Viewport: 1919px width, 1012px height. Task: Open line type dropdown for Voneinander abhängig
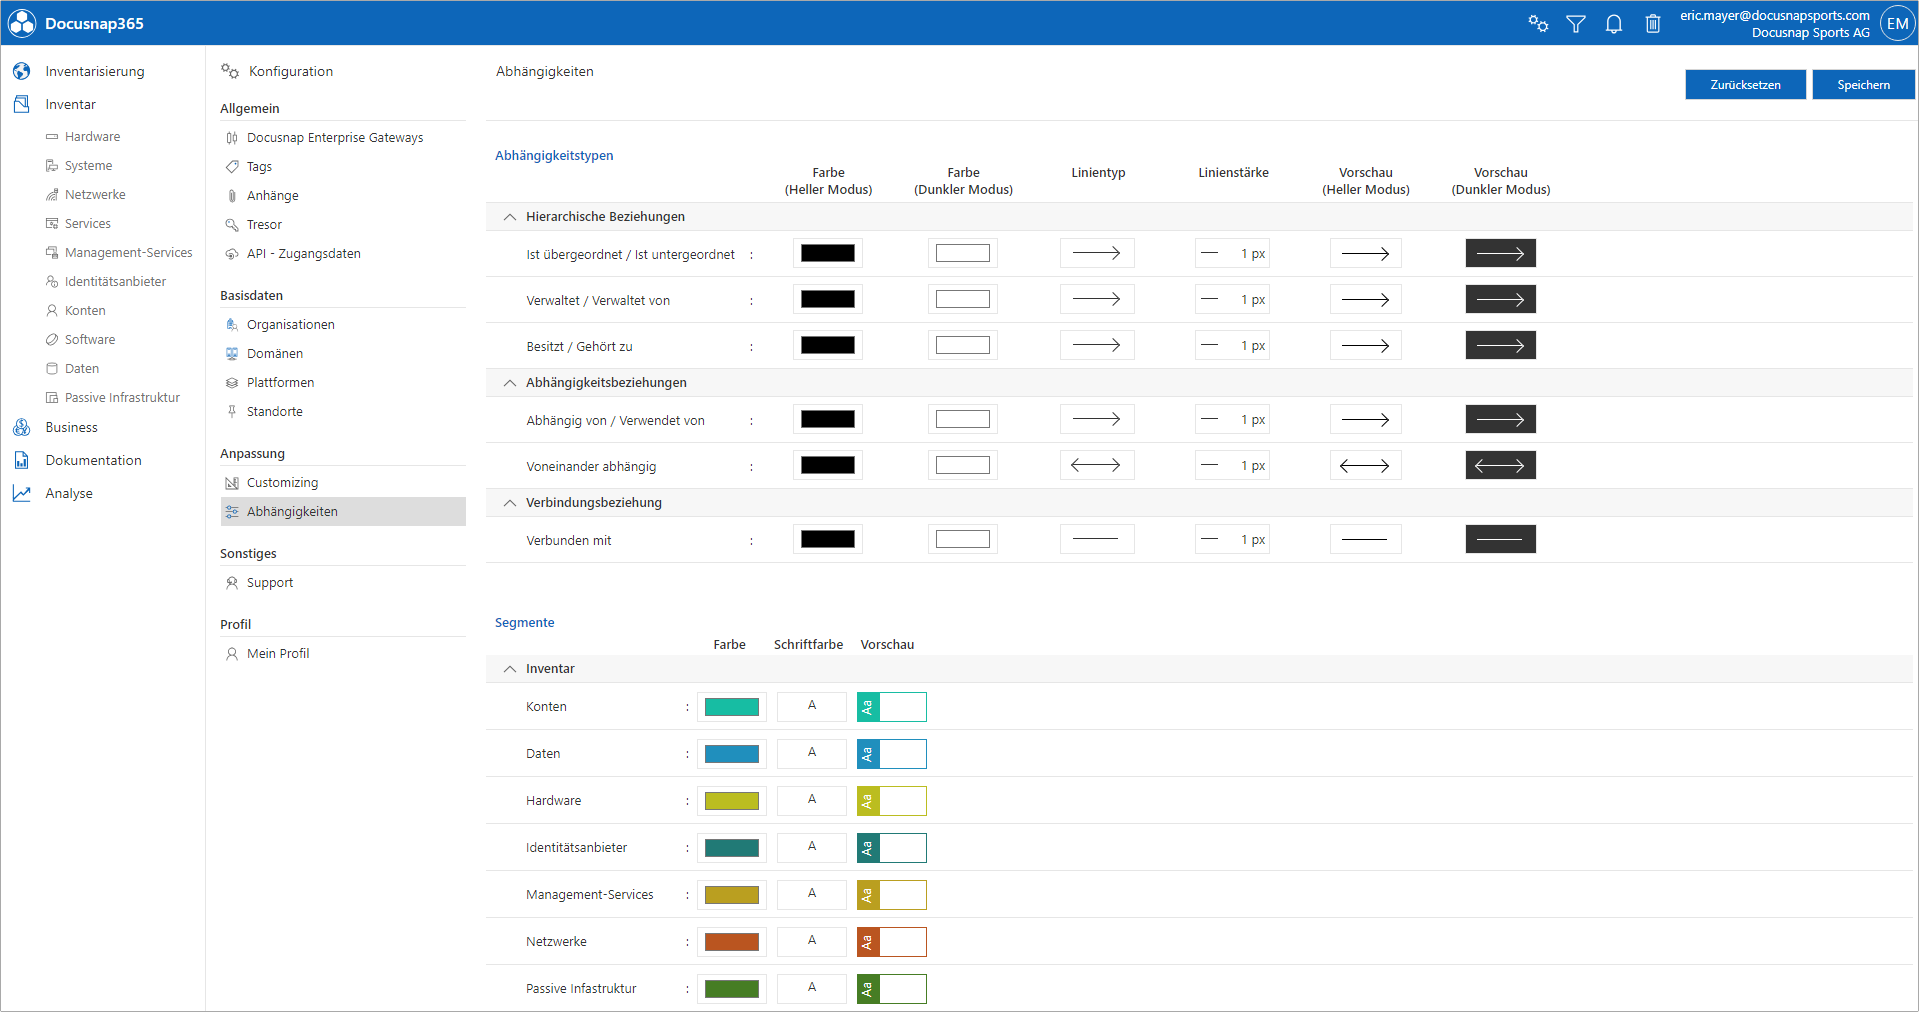pos(1097,465)
